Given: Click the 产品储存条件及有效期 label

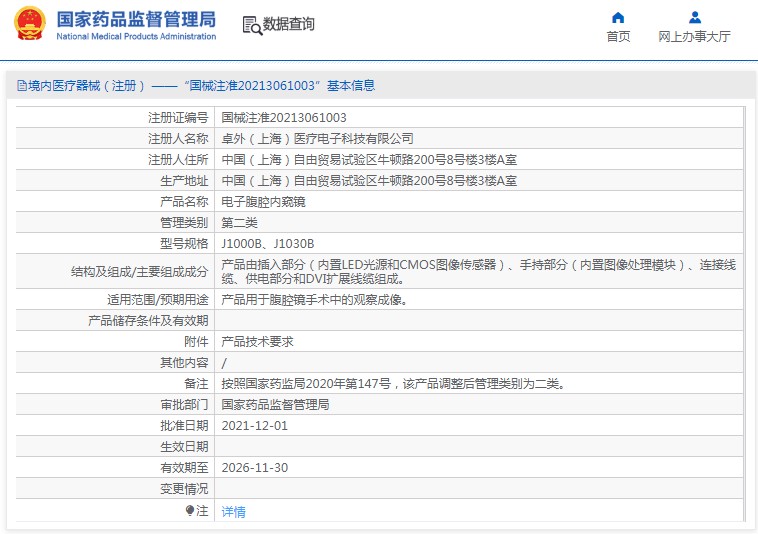Looking at the screenshot, I should (x=148, y=321).
